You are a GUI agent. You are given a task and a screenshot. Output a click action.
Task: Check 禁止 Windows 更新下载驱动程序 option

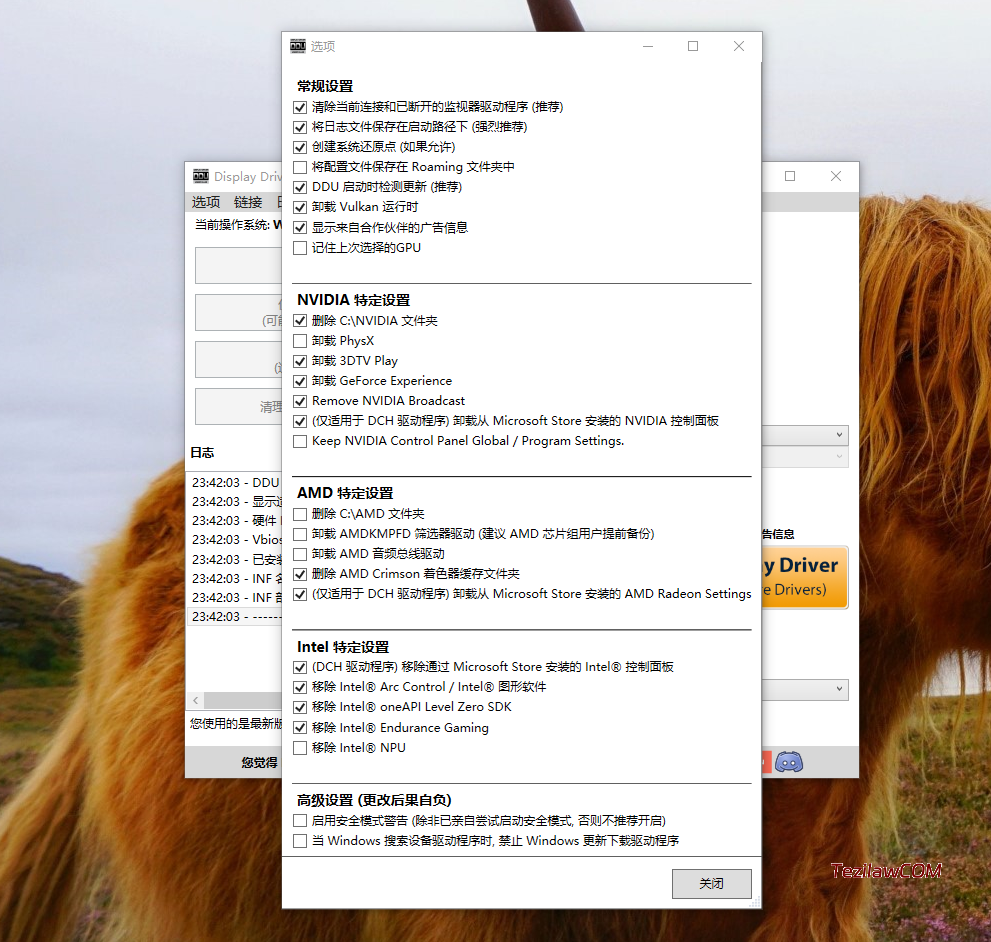(x=300, y=841)
